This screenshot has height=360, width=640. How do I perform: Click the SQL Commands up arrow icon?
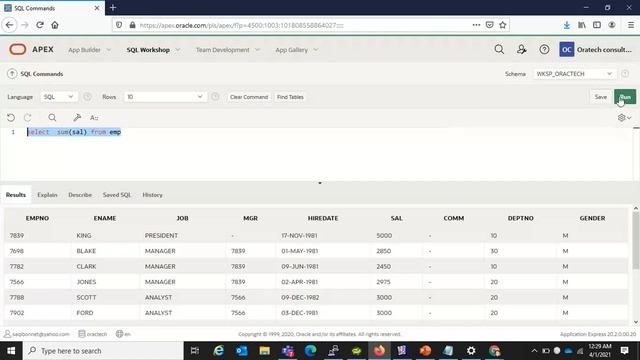(12, 73)
